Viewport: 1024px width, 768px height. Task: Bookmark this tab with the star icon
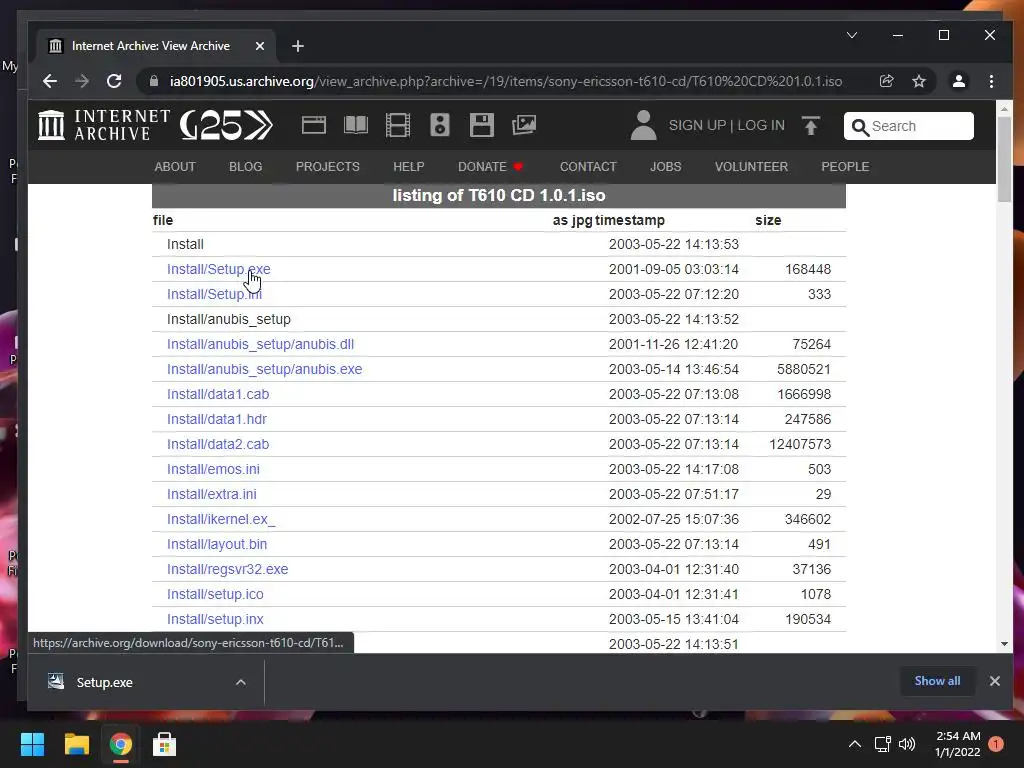(919, 81)
